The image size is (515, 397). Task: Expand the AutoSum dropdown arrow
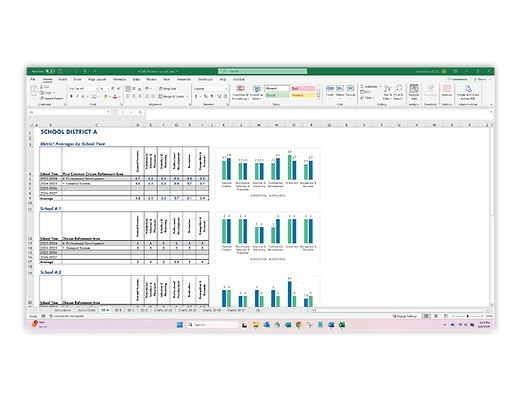point(380,86)
